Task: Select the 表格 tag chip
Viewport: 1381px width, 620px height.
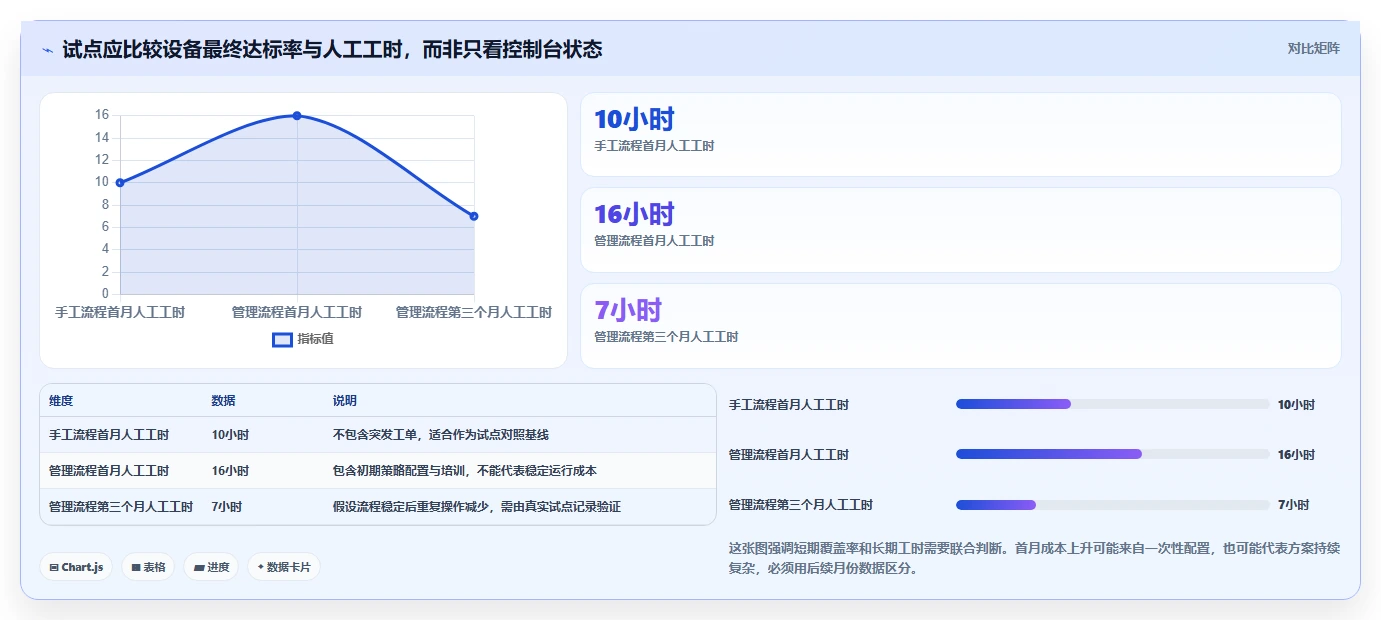Action: coord(148,567)
